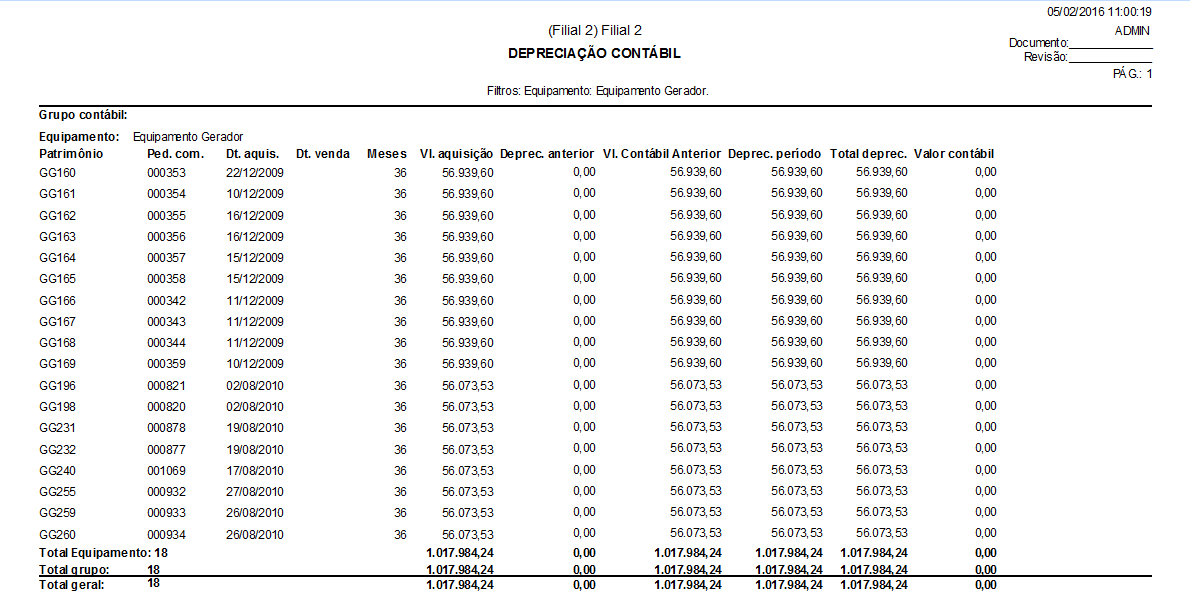
Task: Click acquisition date 17/08/2010
Action: 255,471
